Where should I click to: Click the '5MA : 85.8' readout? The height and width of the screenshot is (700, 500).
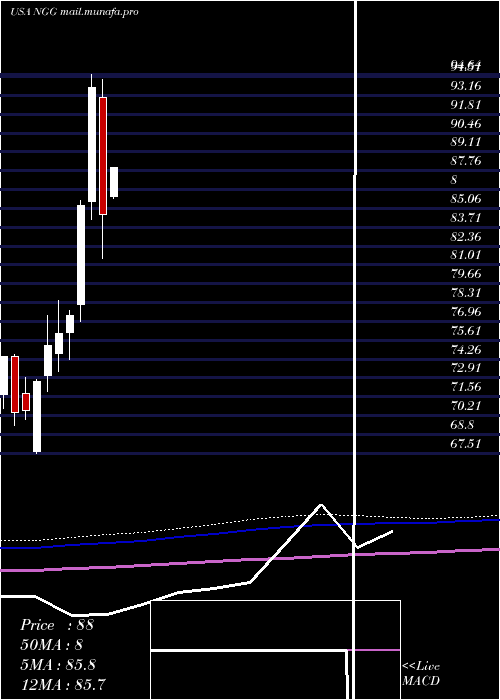[x=57, y=665]
